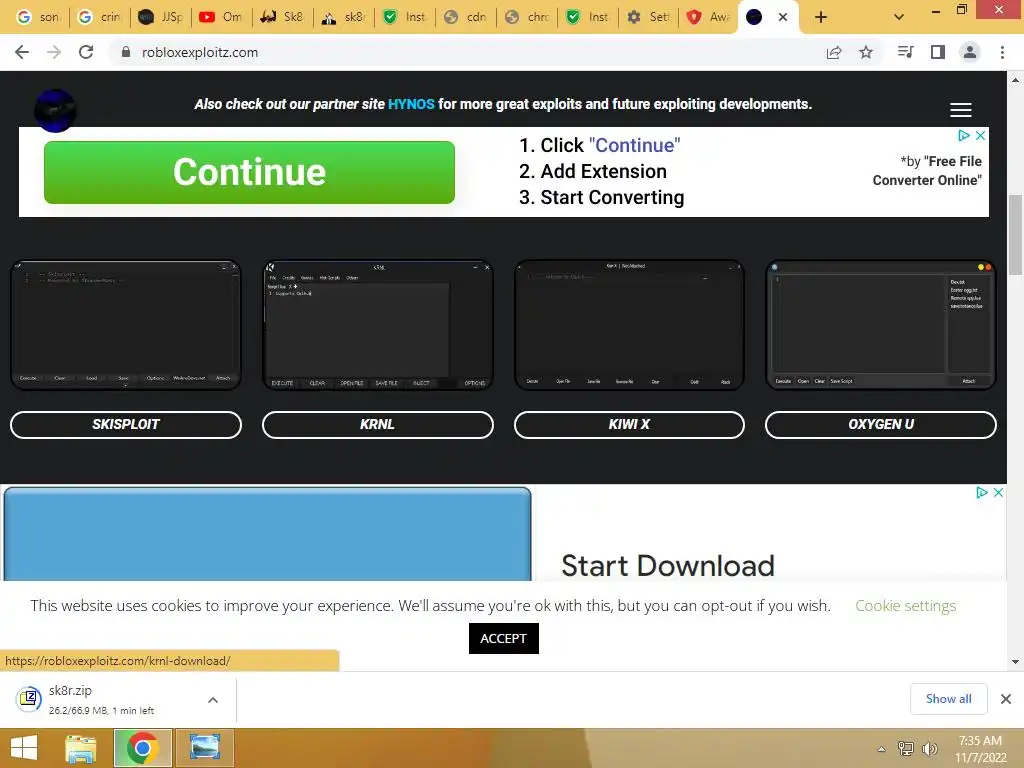Viewport: 1024px width, 768px height.
Task: Click Show all downloads
Action: tap(948, 699)
